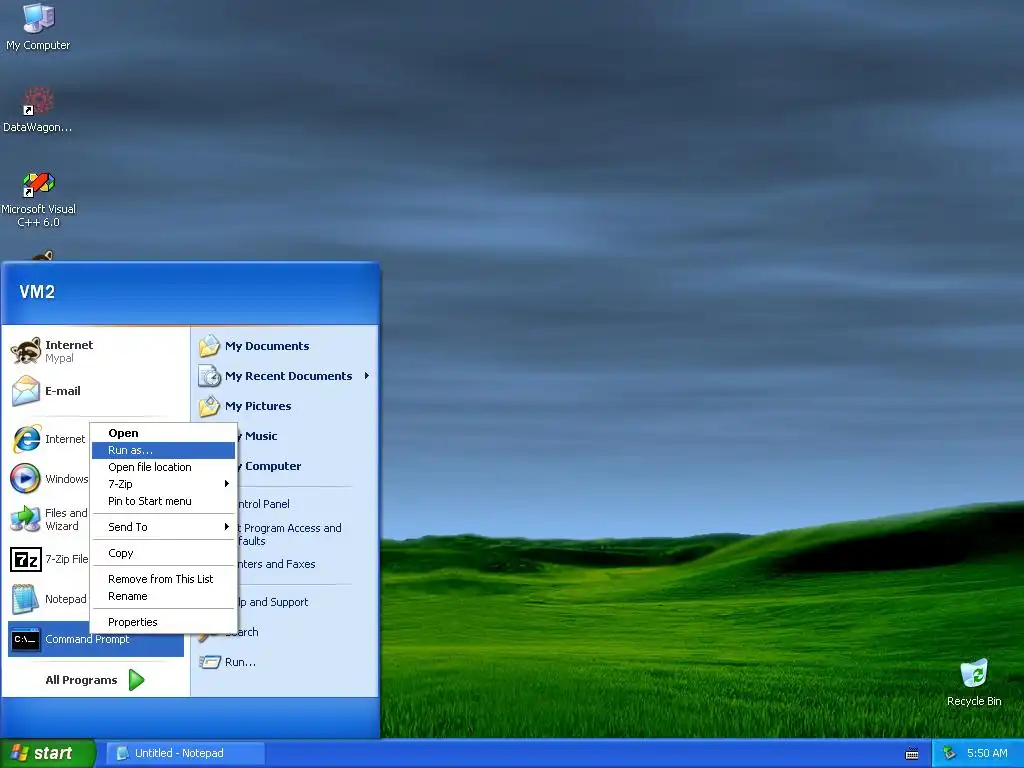Click the Command Prompt label

pos(87,639)
